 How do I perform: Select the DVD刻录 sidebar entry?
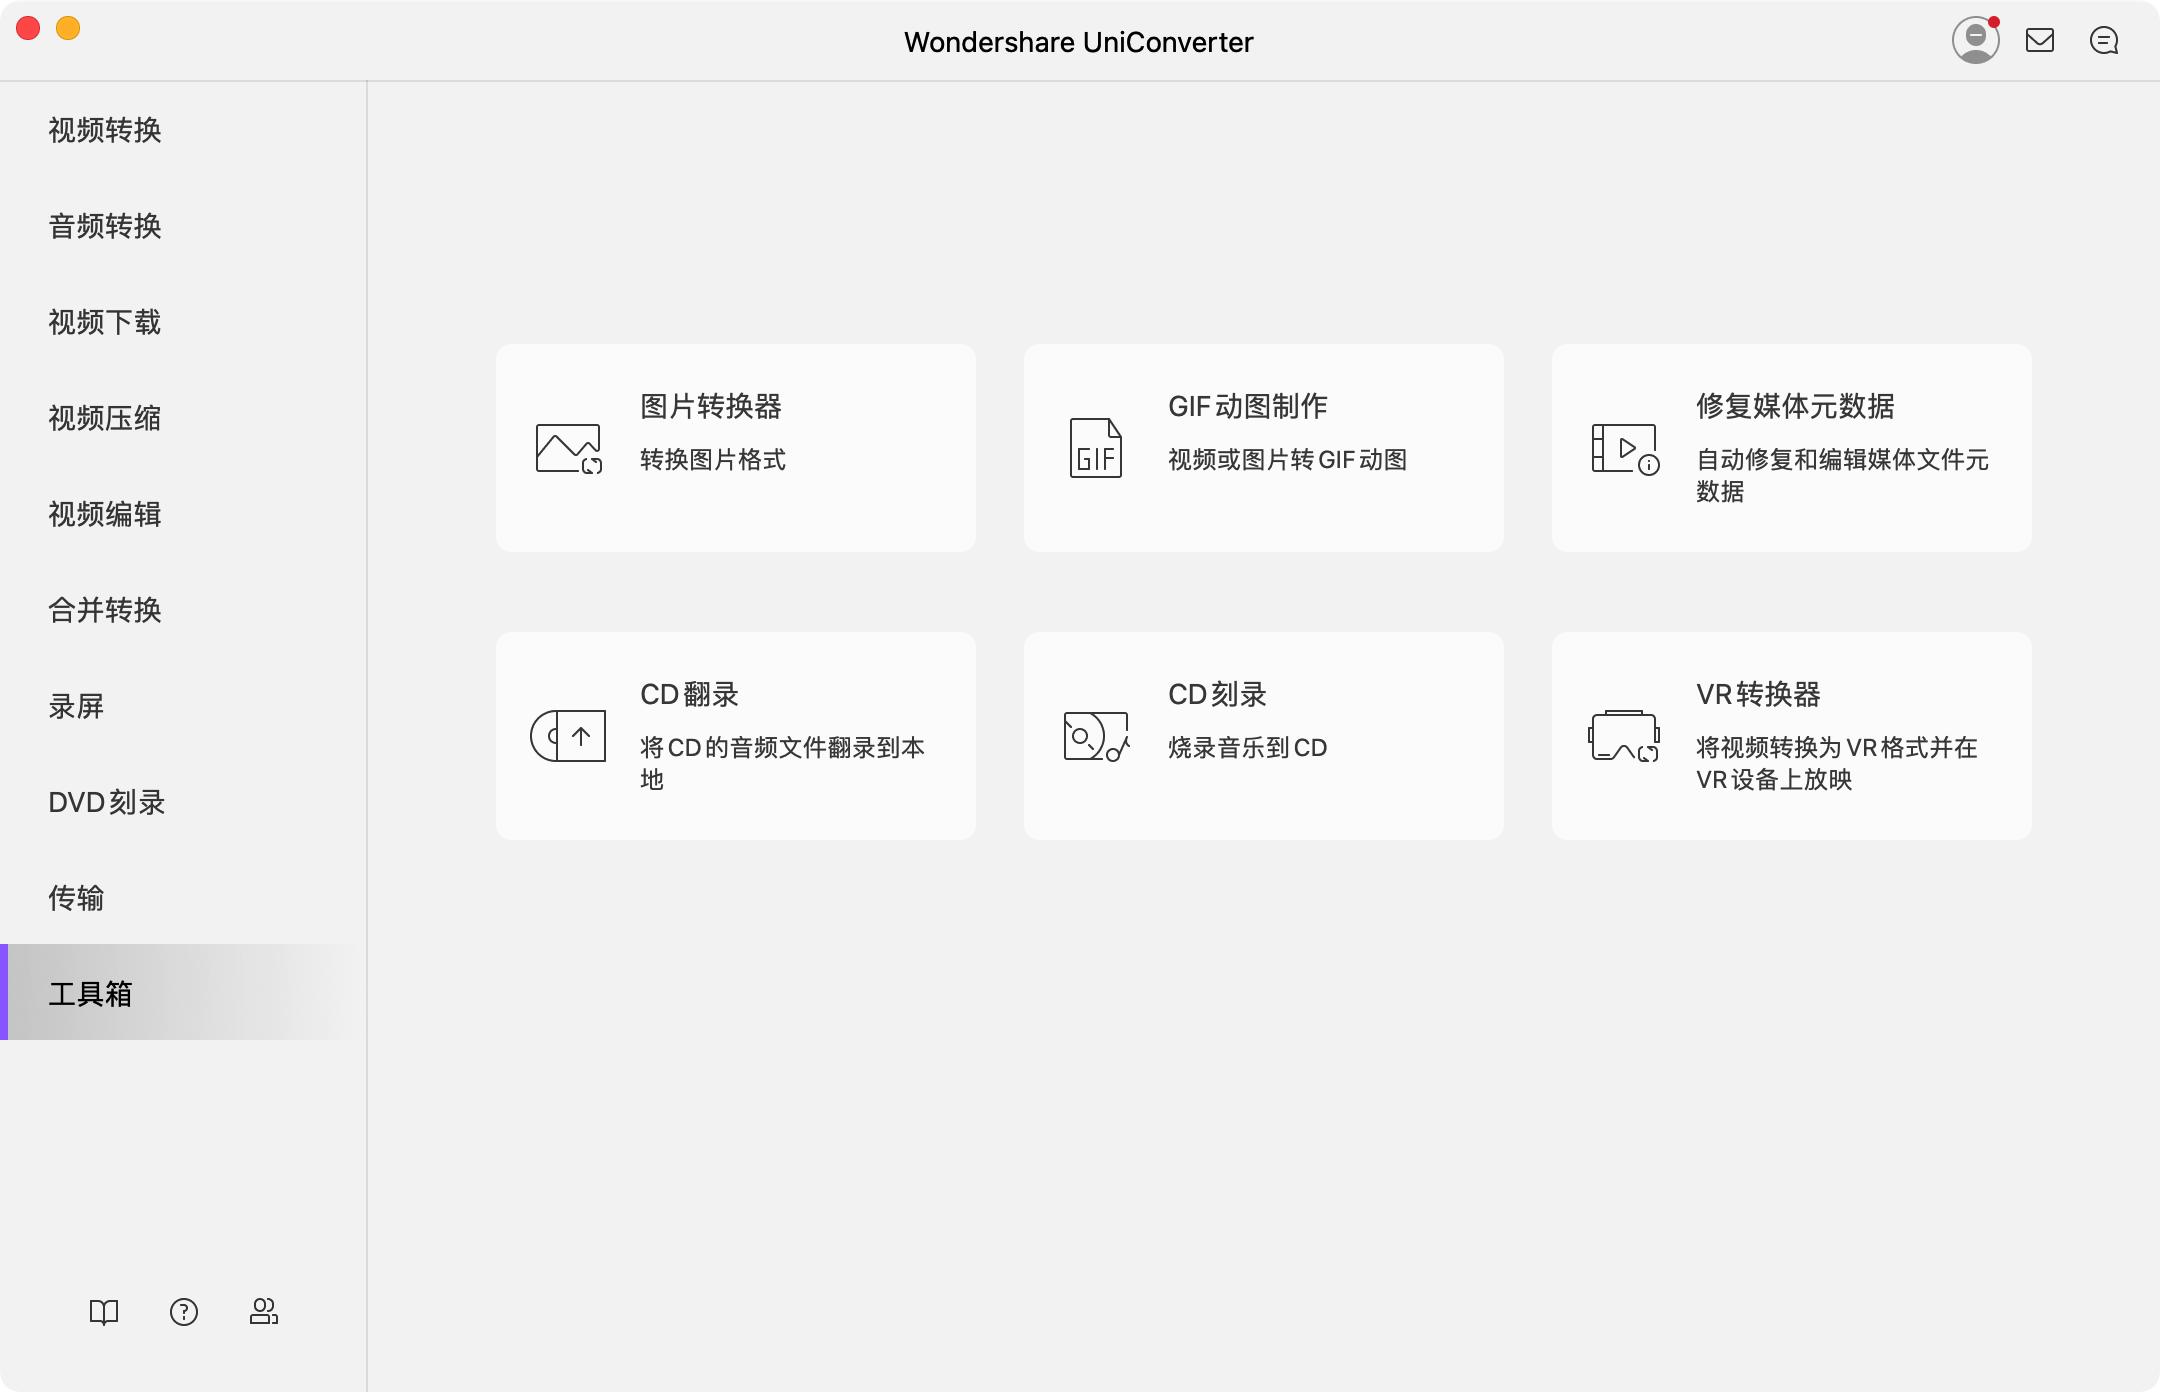coord(107,802)
